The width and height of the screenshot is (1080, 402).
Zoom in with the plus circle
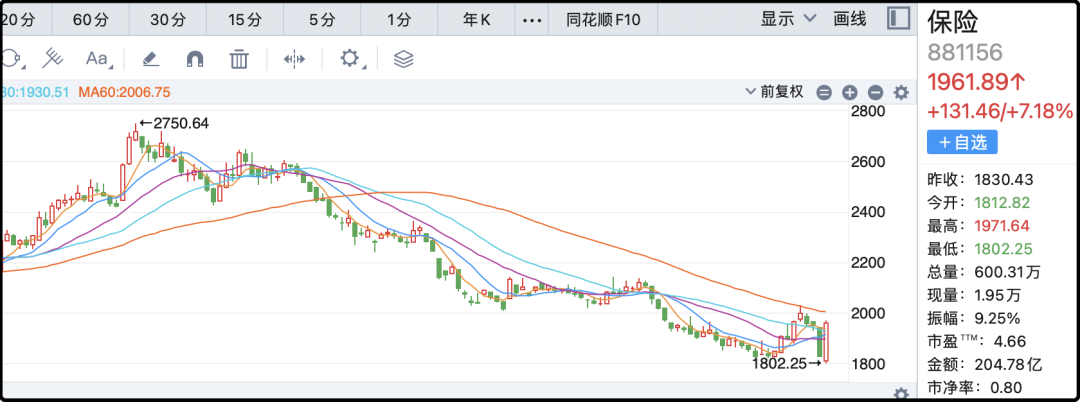(850, 92)
